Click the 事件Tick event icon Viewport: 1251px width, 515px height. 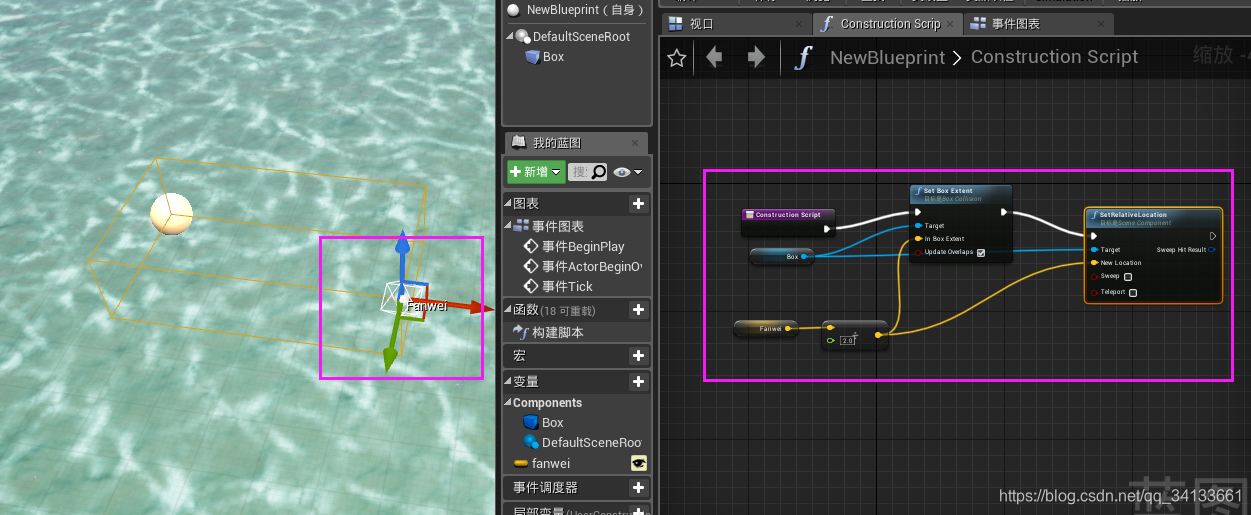532,286
